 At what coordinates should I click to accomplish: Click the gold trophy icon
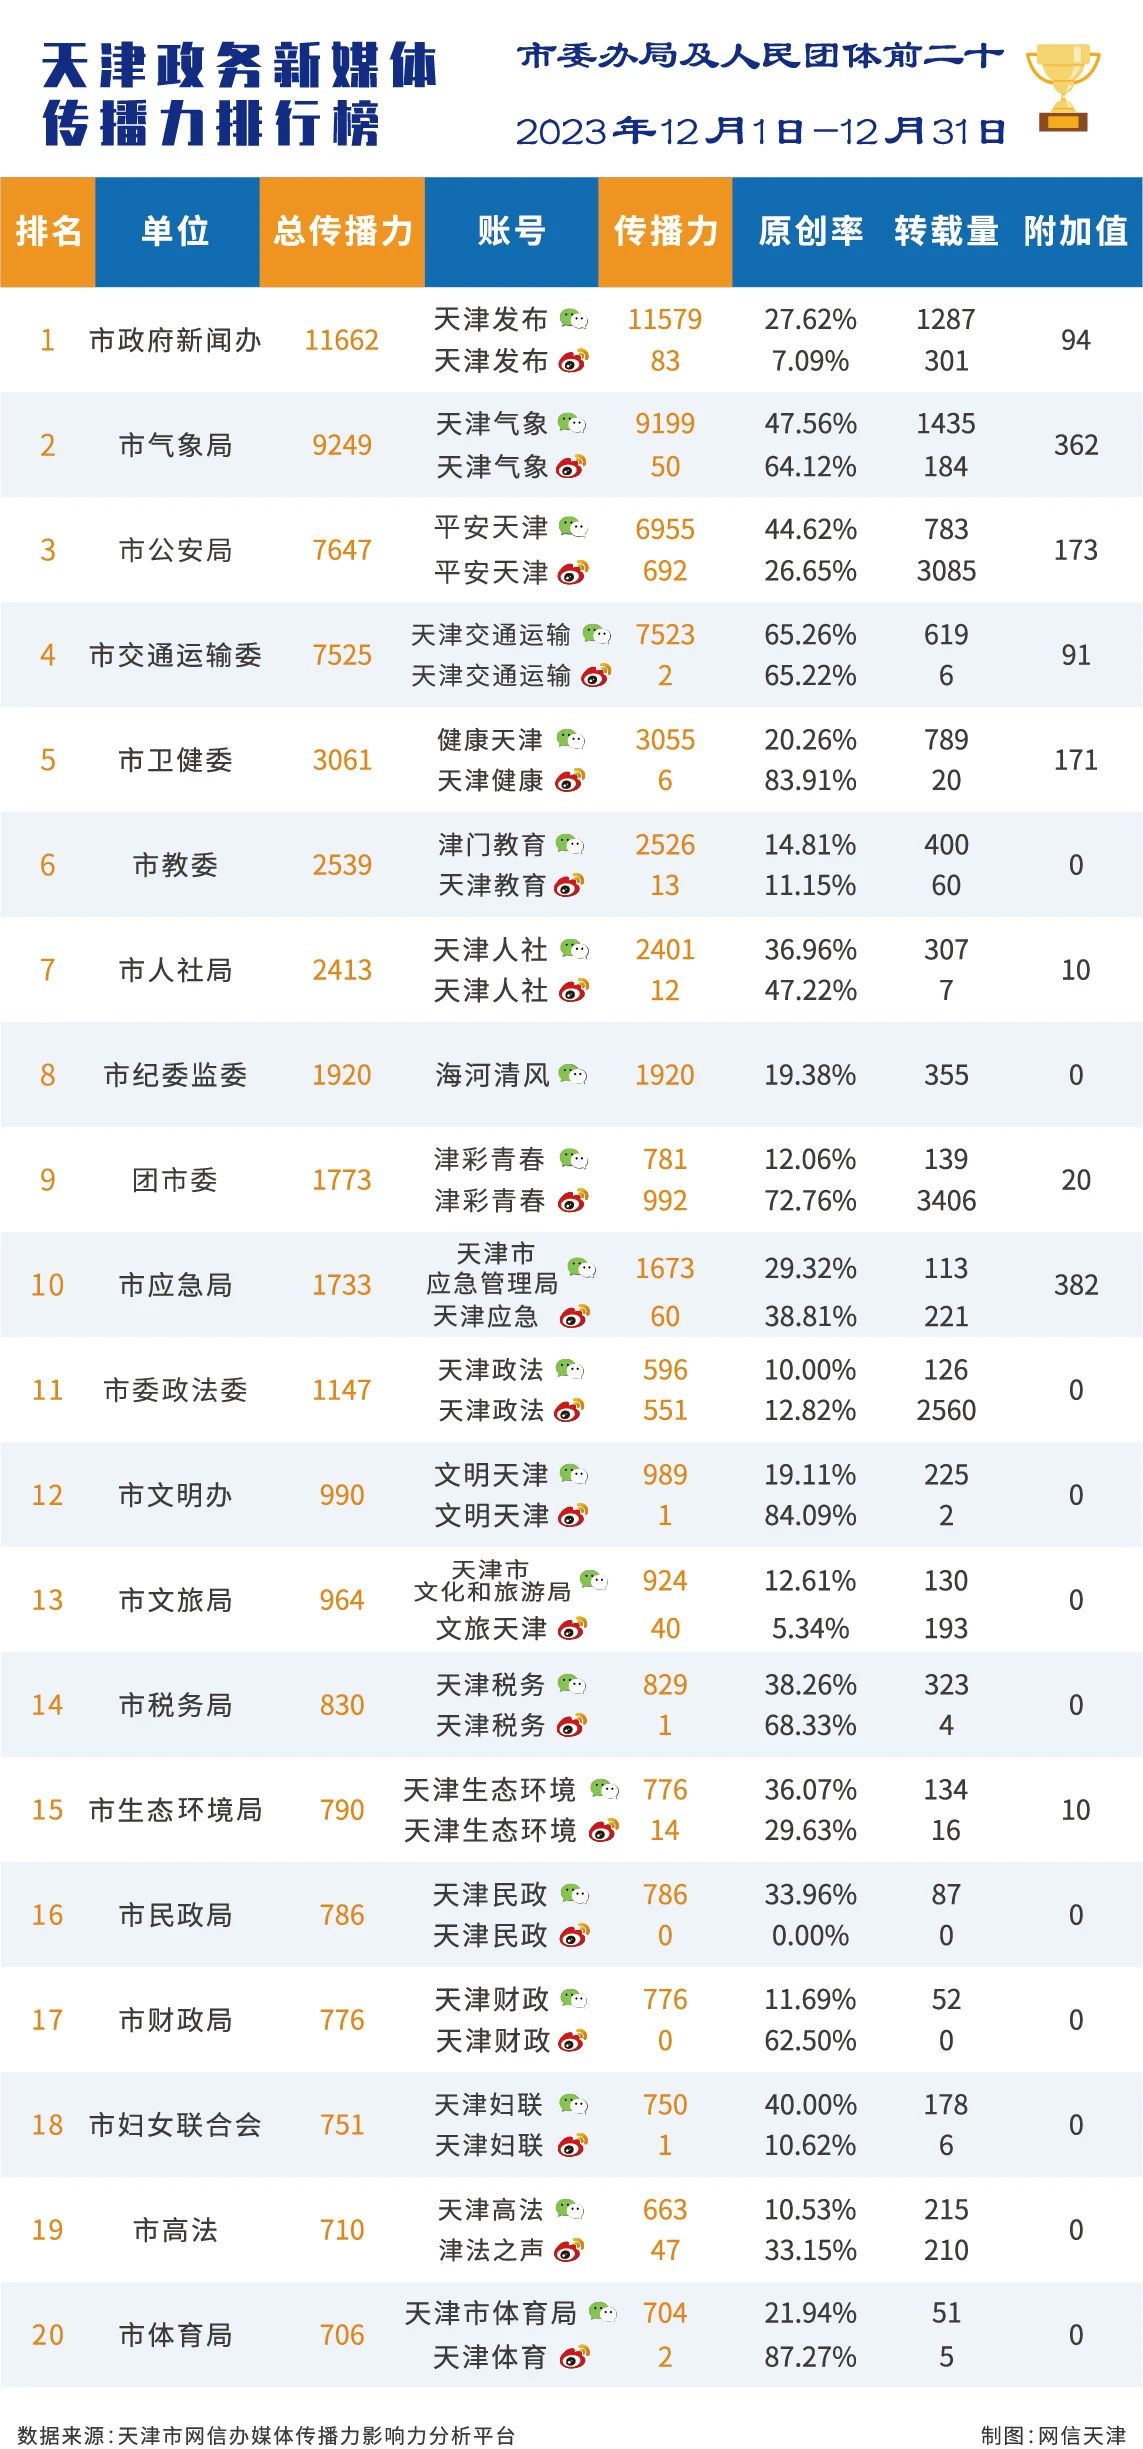click(1062, 88)
